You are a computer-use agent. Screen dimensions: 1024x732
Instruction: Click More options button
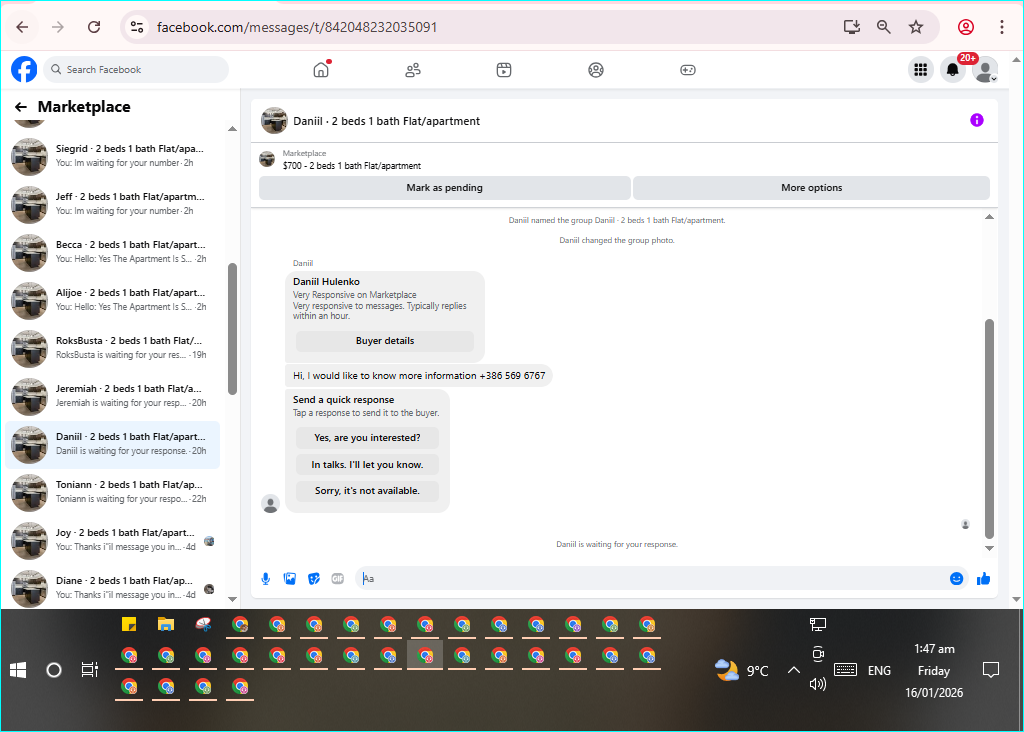pos(811,187)
